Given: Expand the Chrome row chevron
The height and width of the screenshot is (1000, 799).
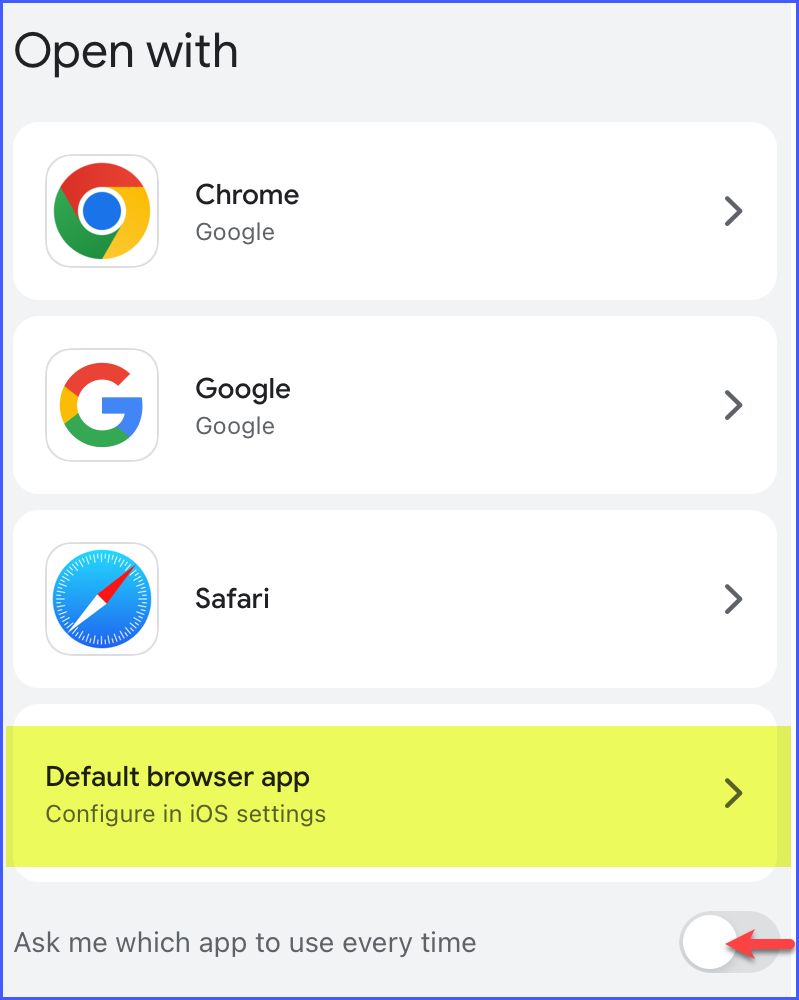Looking at the screenshot, I should coord(733,211).
